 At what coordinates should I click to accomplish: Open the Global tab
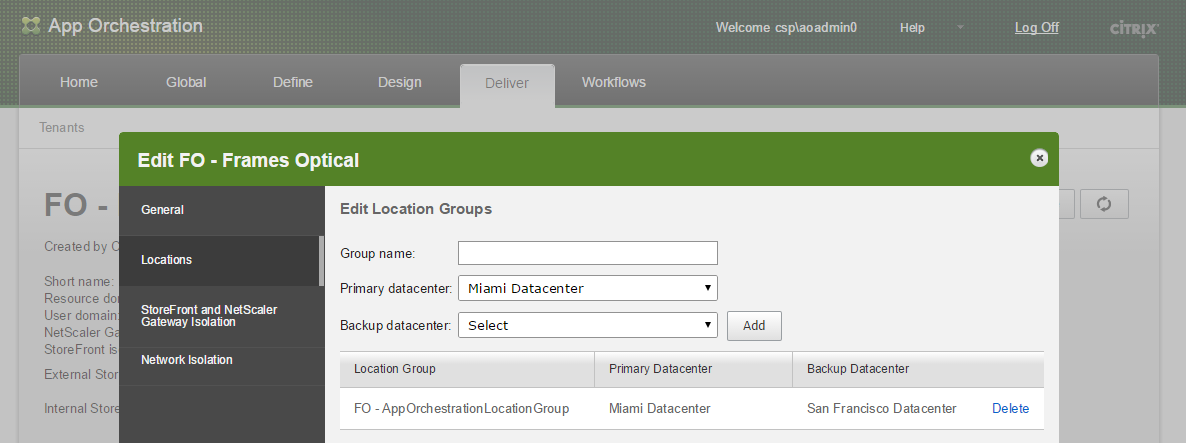click(186, 82)
